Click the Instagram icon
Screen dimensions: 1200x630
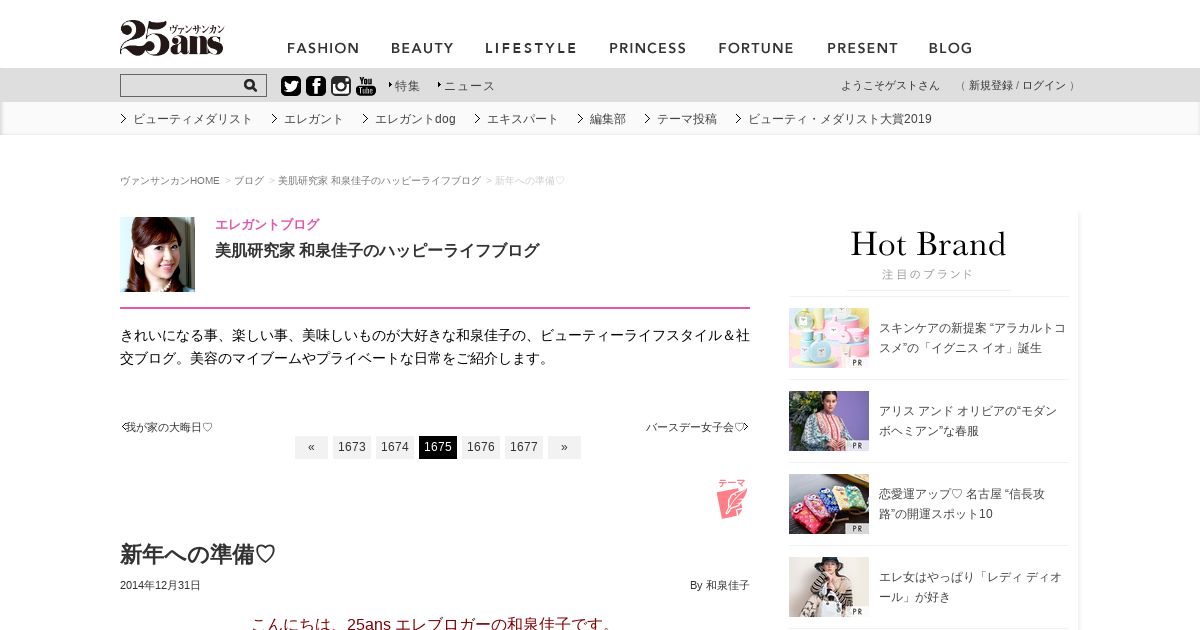click(x=341, y=86)
